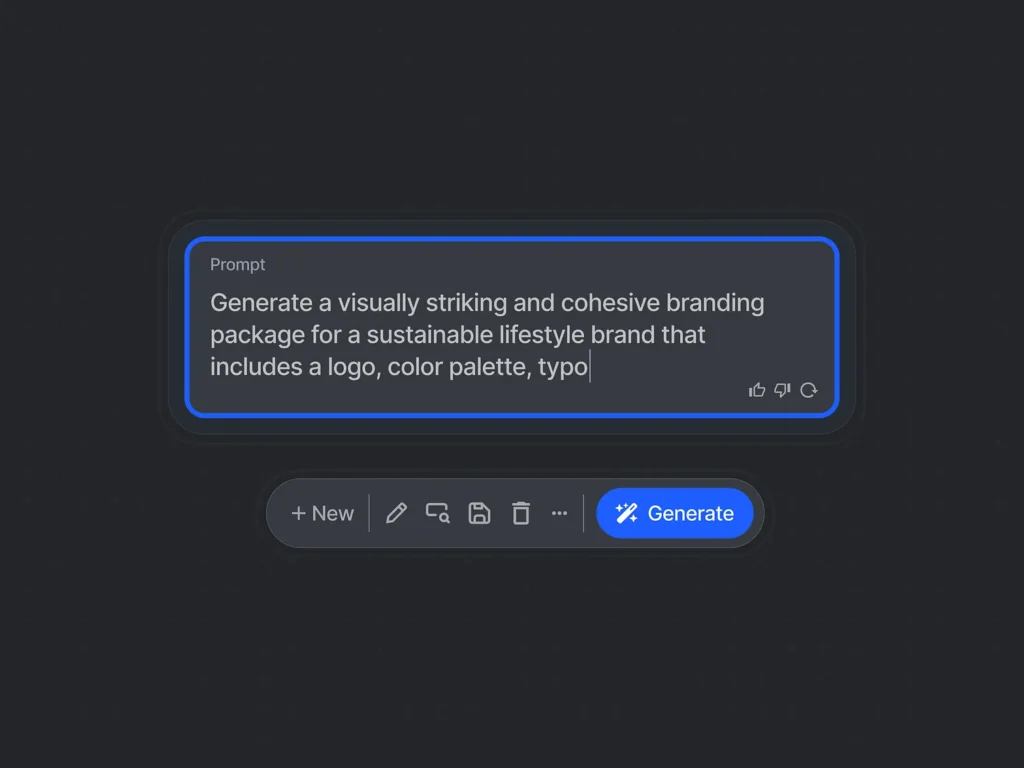Click the plus sign beside New
This screenshot has height=768, width=1024.
(x=298, y=513)
